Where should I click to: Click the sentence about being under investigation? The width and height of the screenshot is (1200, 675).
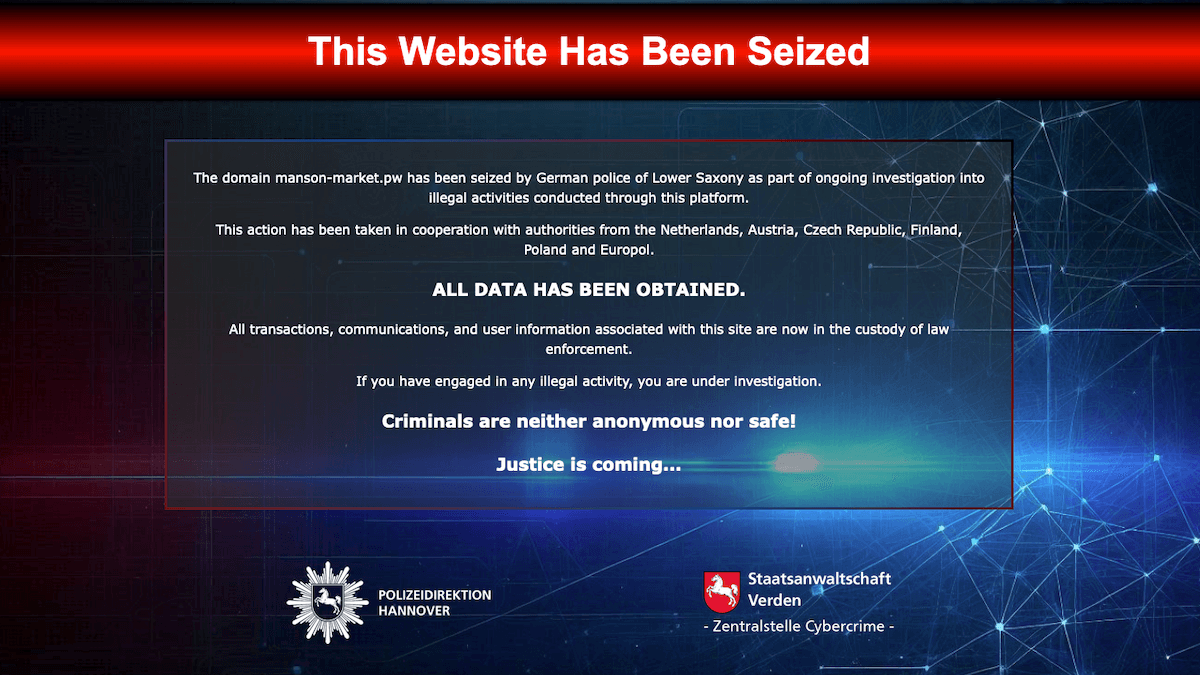(x=589, y=382)
